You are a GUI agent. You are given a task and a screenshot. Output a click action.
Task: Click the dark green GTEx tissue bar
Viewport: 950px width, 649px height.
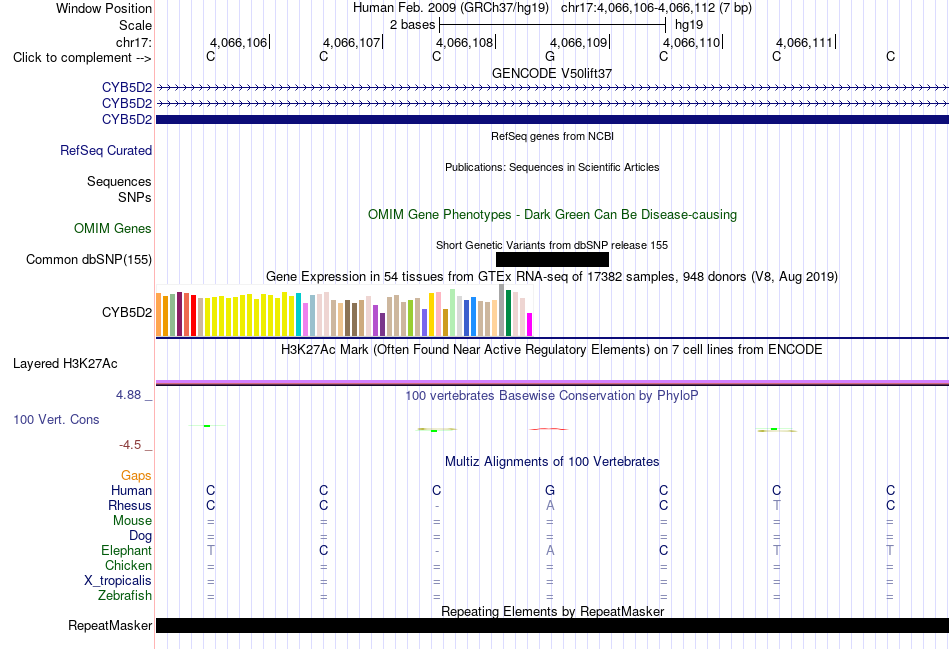[x=509, y=313]
